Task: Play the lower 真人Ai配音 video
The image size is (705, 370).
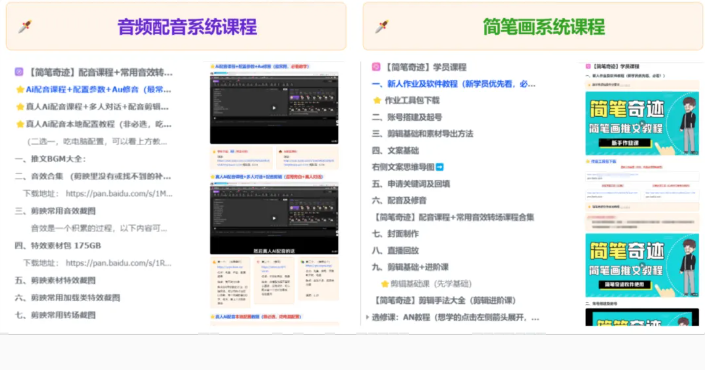Action: (274, 218)
